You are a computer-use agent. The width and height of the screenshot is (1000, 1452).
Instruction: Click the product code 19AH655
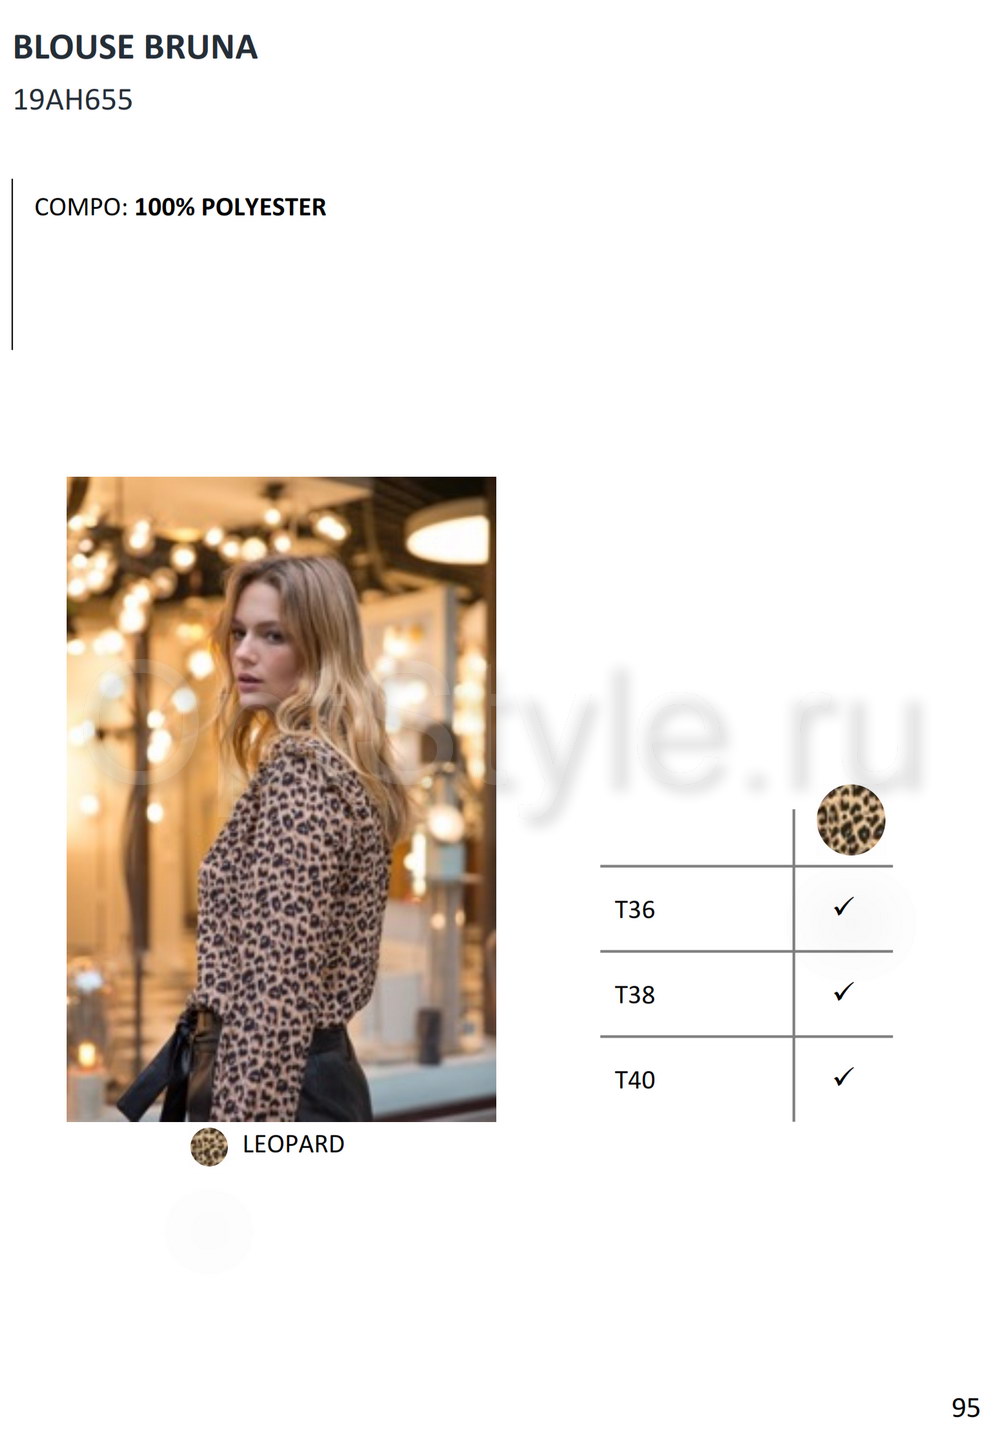[x=73, y=100]
